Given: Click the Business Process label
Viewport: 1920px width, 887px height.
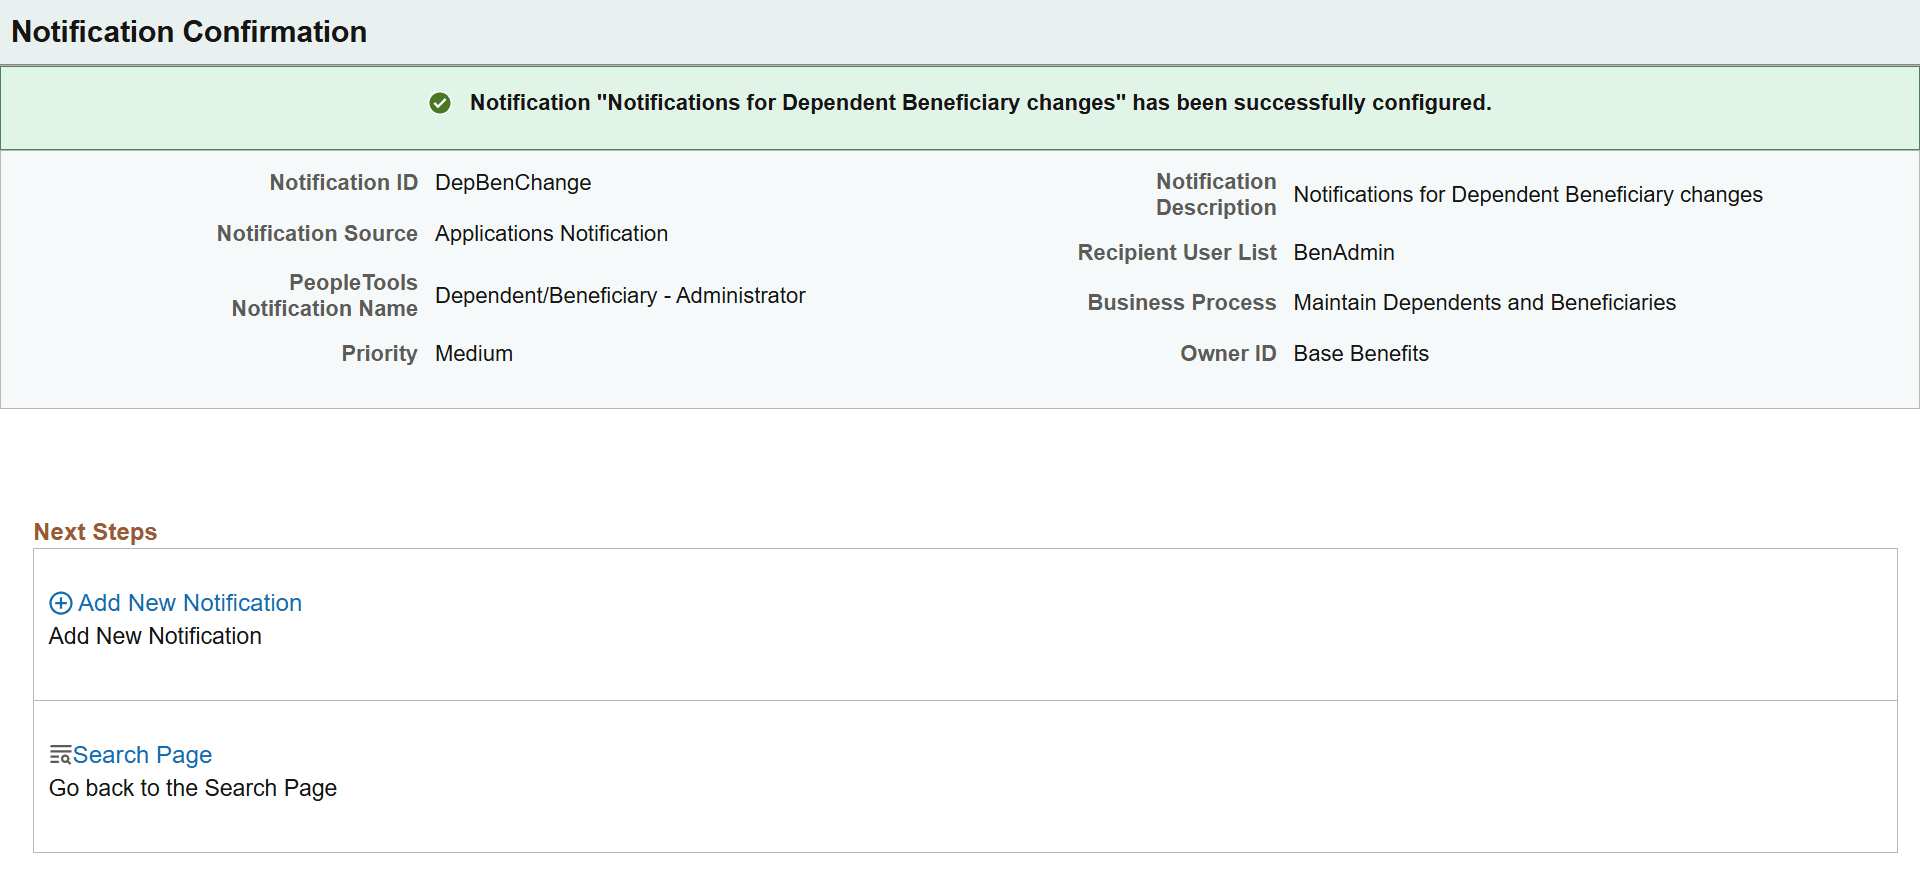Looking at the screenshot, I should (1181, 303).
